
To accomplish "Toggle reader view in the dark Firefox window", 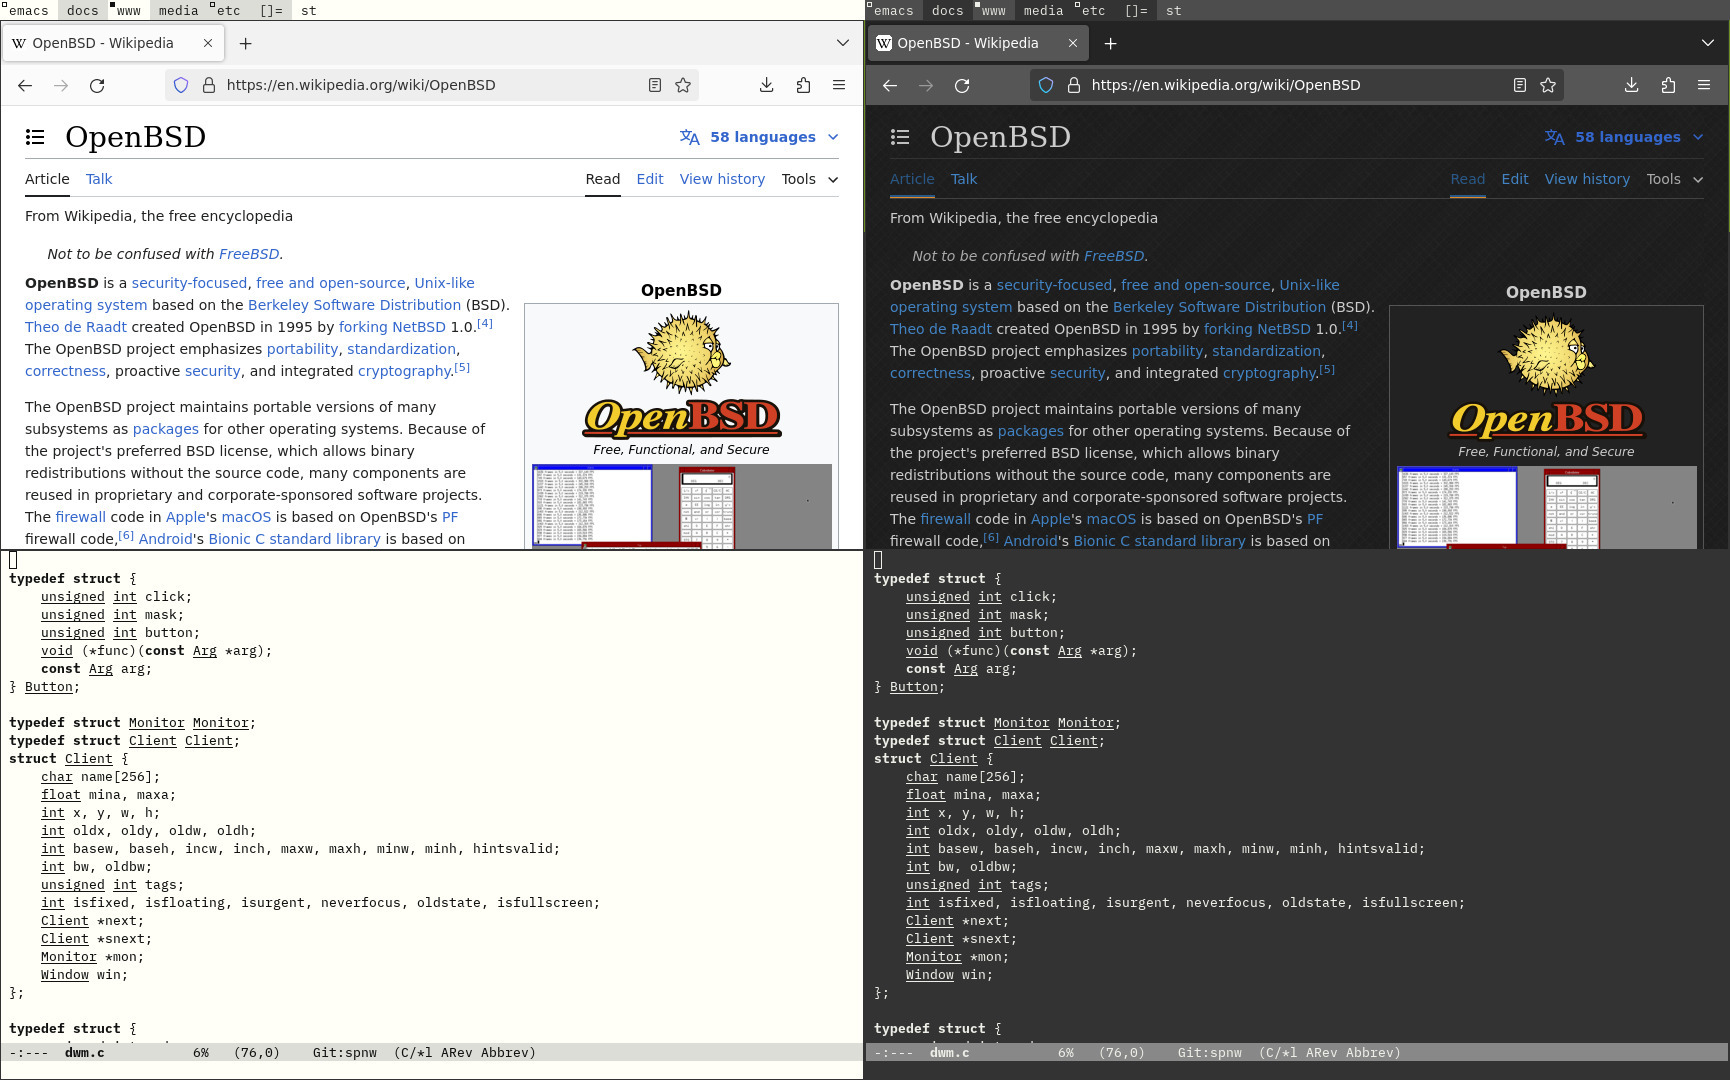I will (x=1520, y=85).
